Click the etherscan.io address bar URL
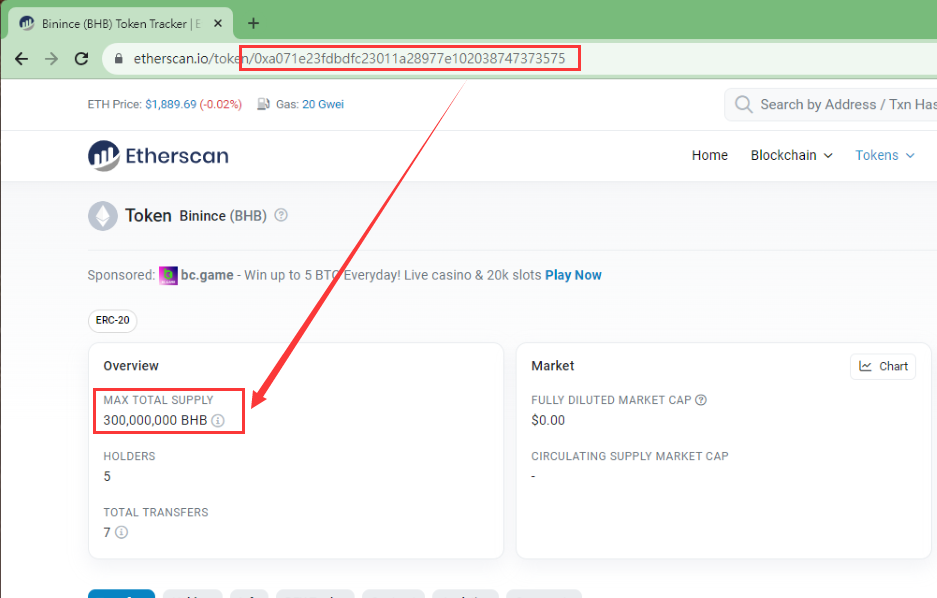This screenshot has height=598, width=937. (349, 59)
